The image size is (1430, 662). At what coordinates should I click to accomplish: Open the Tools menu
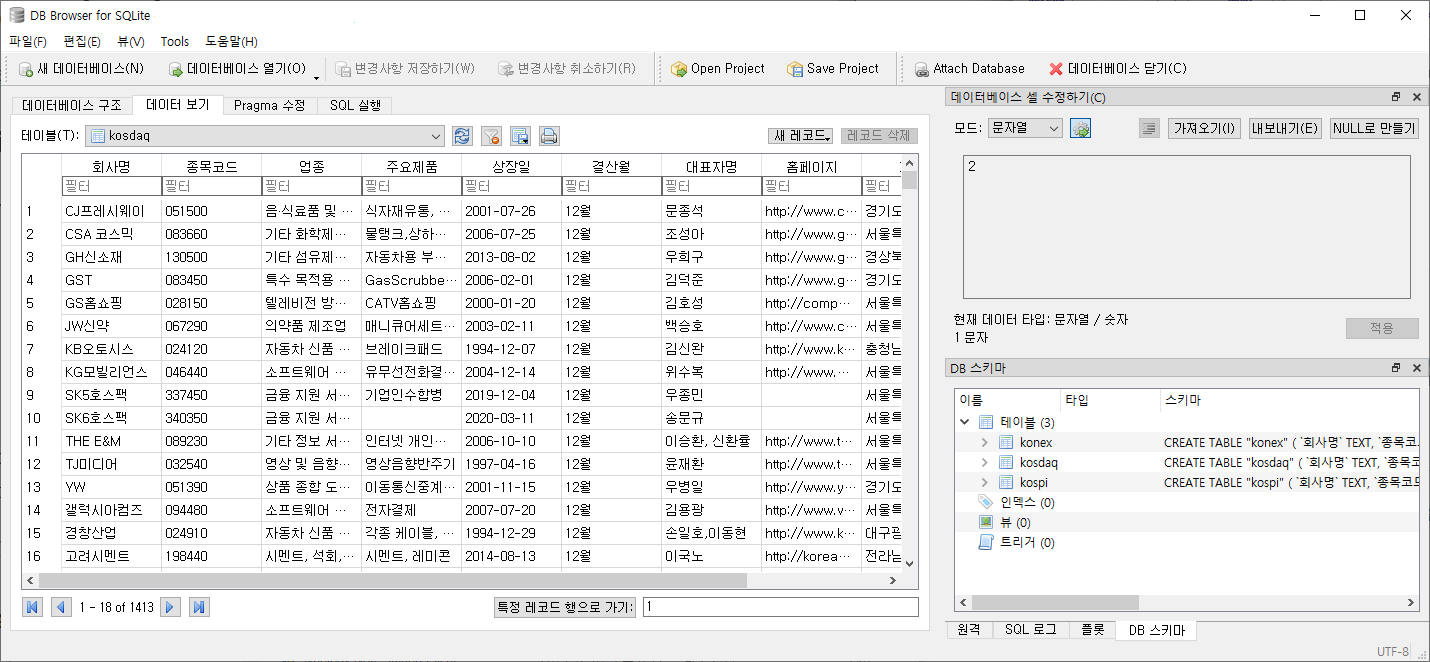click(175, 41)
